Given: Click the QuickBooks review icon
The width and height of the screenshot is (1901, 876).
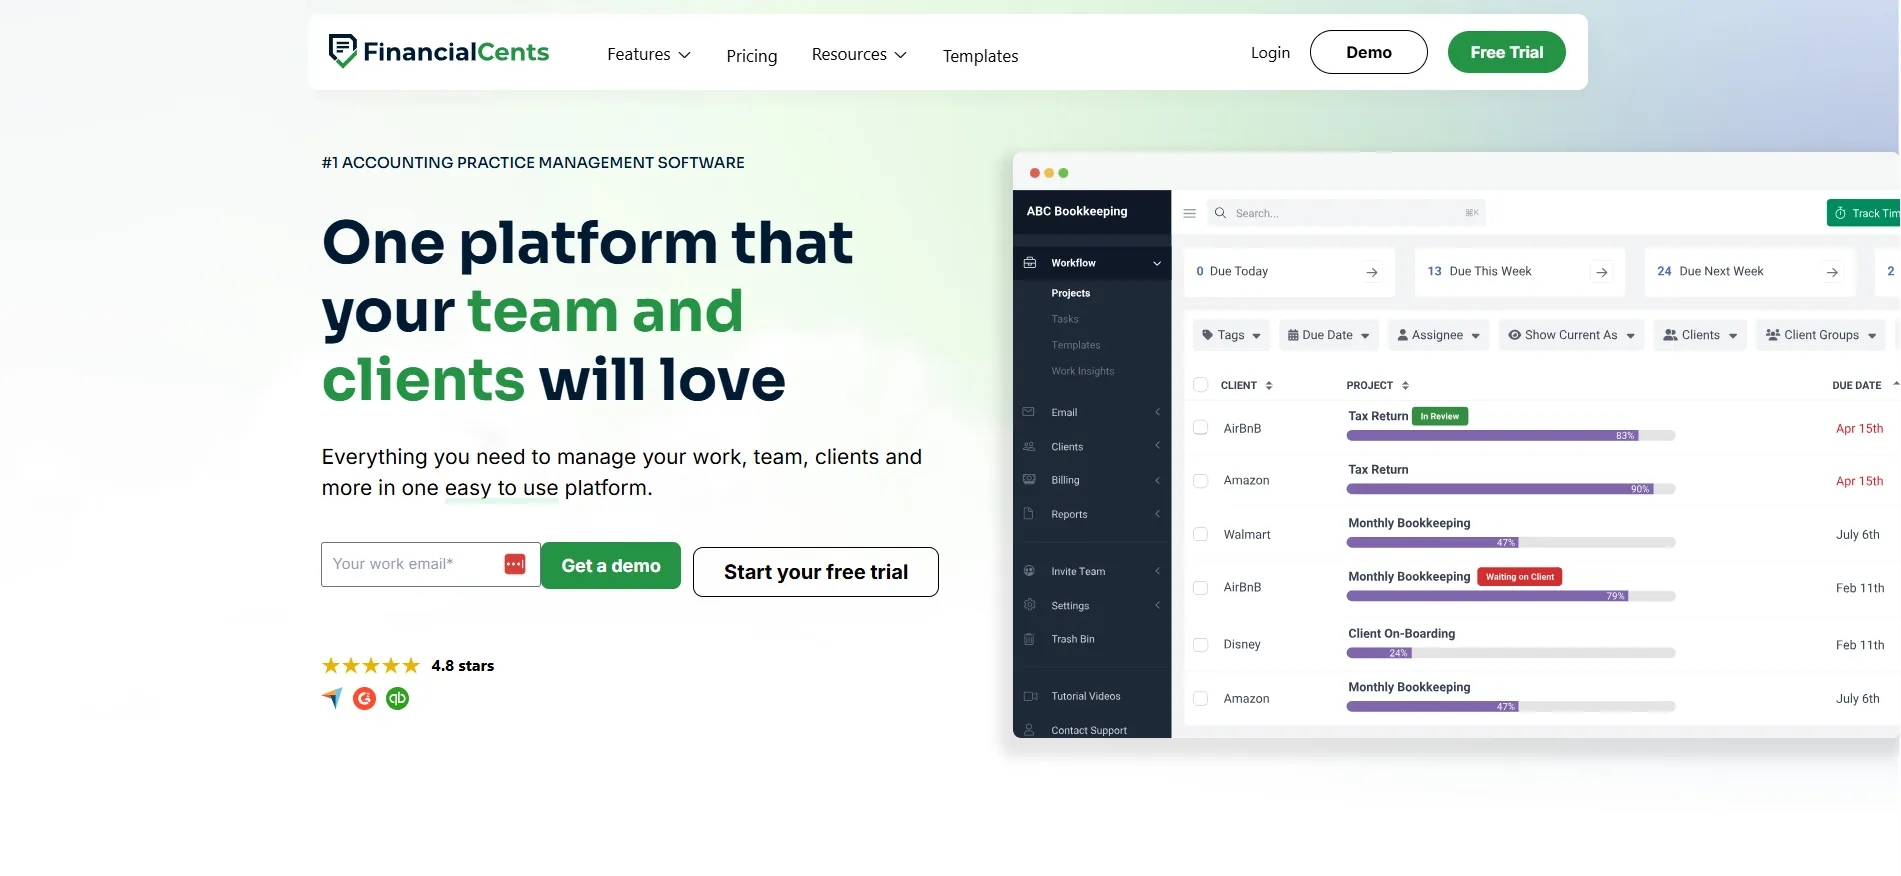Looking at the screenshot, I should point(398,698).
